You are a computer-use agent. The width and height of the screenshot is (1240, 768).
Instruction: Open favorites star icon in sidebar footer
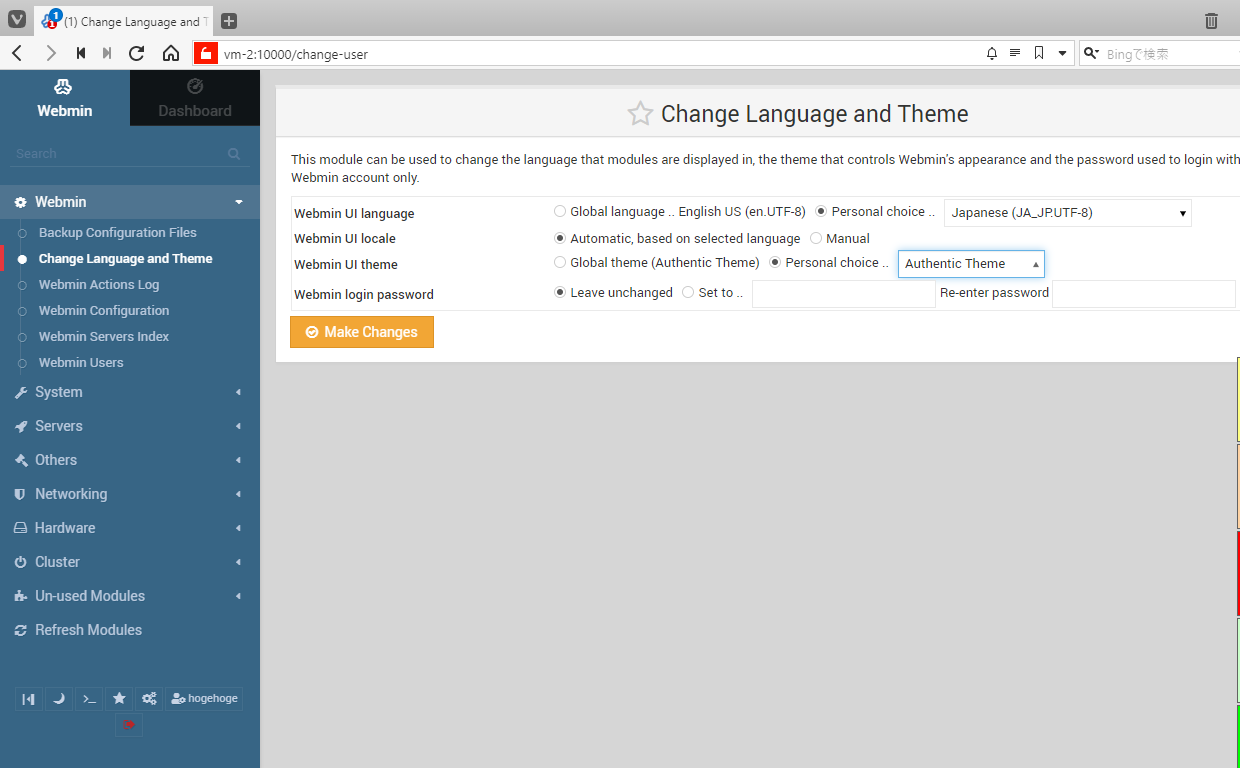[x=119, y=698]
